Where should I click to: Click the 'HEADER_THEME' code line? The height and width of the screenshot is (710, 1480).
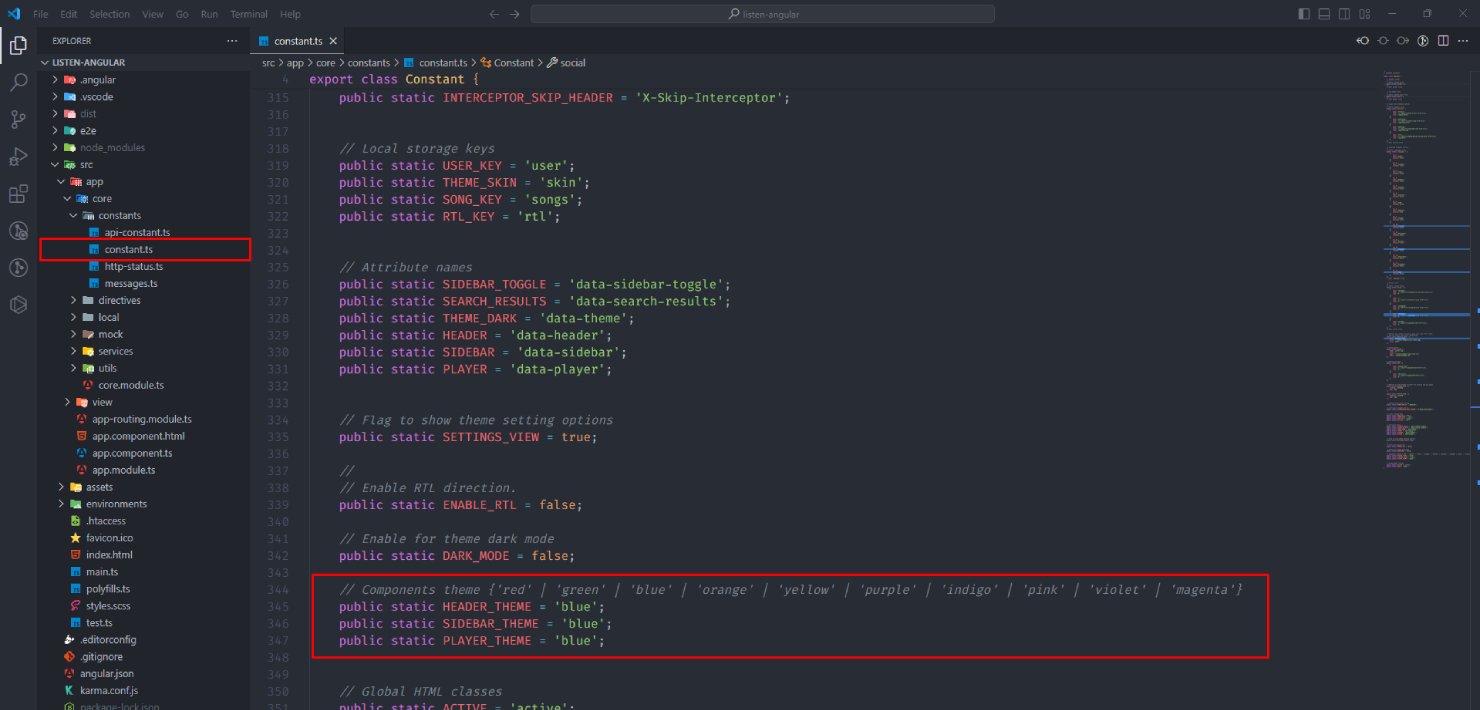tap(472, 606)
